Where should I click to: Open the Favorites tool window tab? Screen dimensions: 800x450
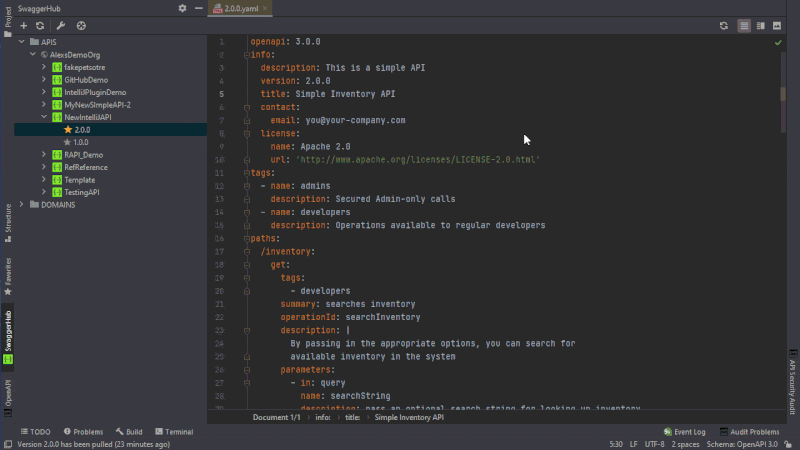coord(8,276)
